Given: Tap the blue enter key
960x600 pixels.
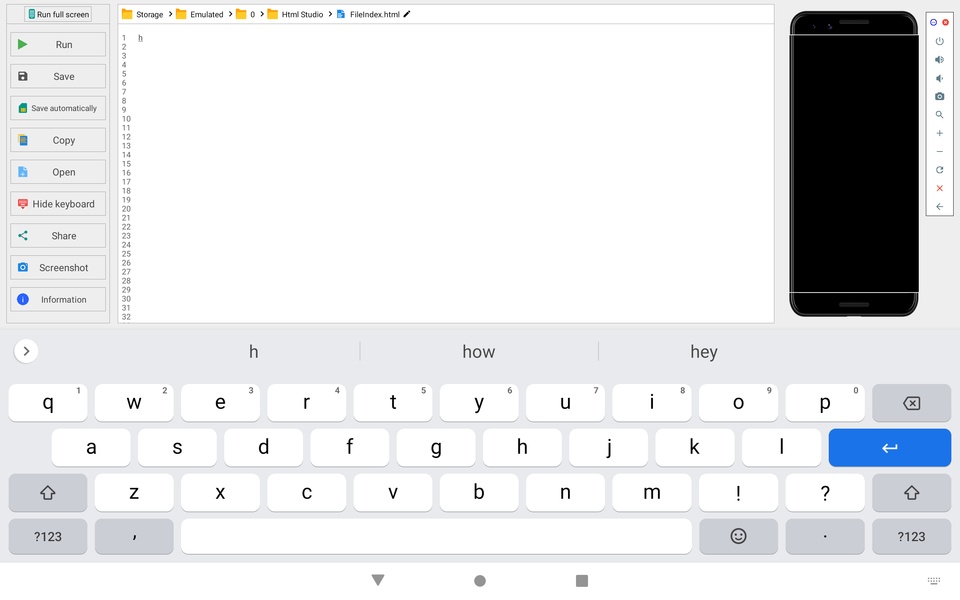Looking at the screenshot, I should (890, 448).
